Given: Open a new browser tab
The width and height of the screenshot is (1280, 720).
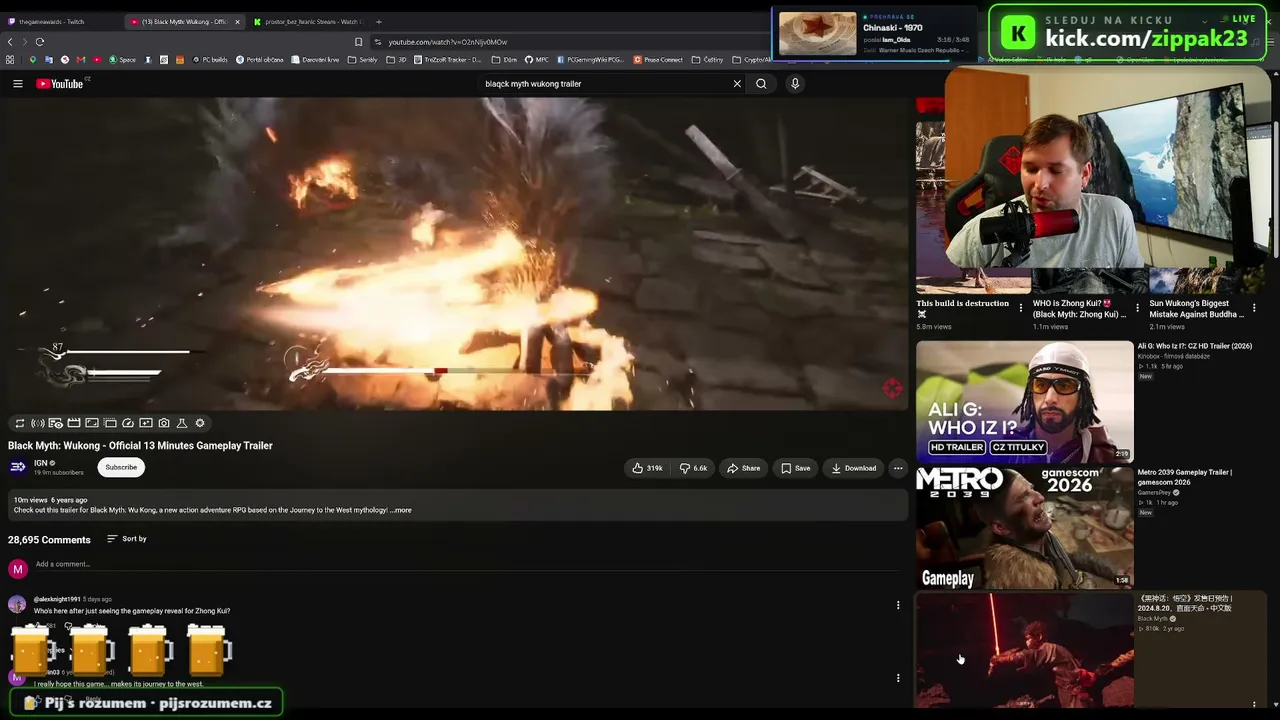Looking at the screenshot, I should click(x=378, y=21).
